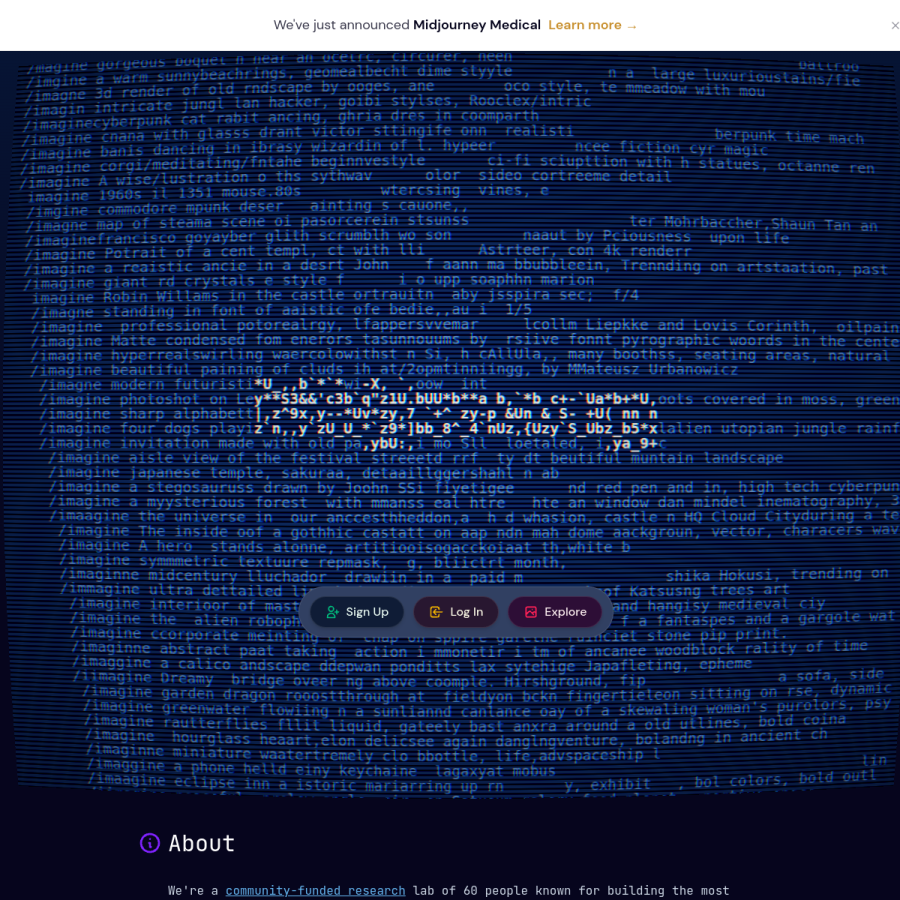
Task: Click the line '/imagine a stegosauruss drawn by'
Action: point(474,487)
